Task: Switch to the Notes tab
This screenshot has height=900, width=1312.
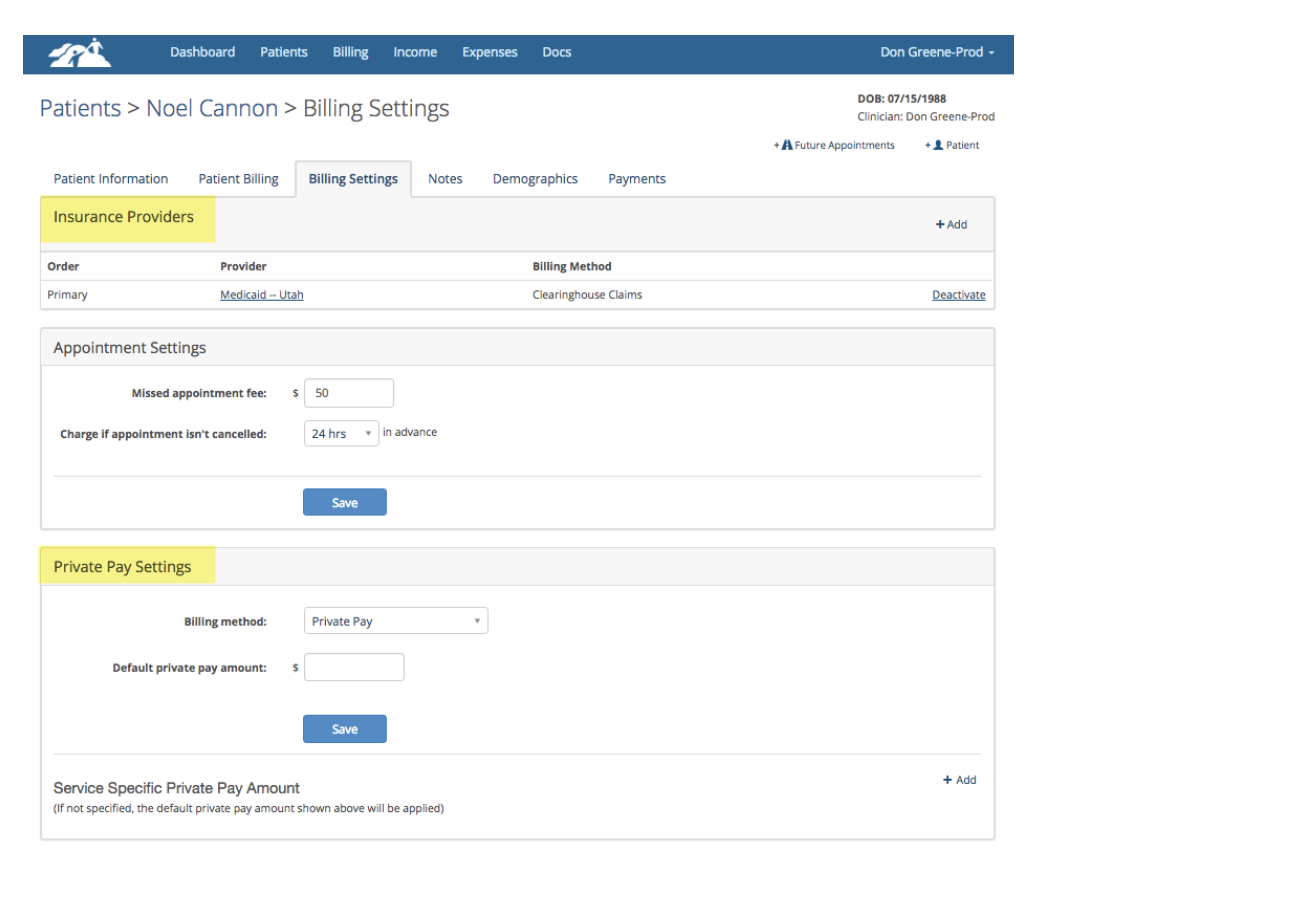Action: tap(445, 179)
